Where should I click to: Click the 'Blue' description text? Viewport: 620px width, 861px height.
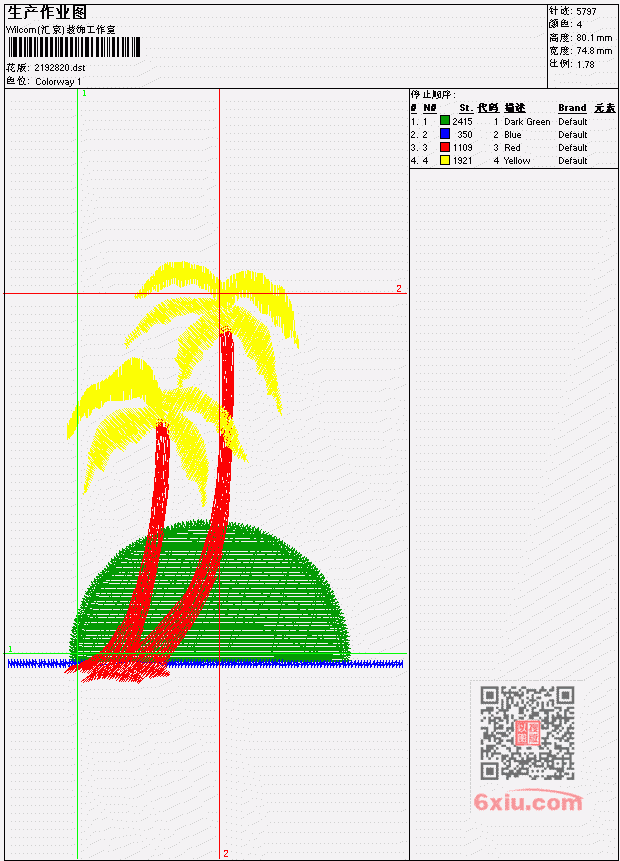(512, 135)
